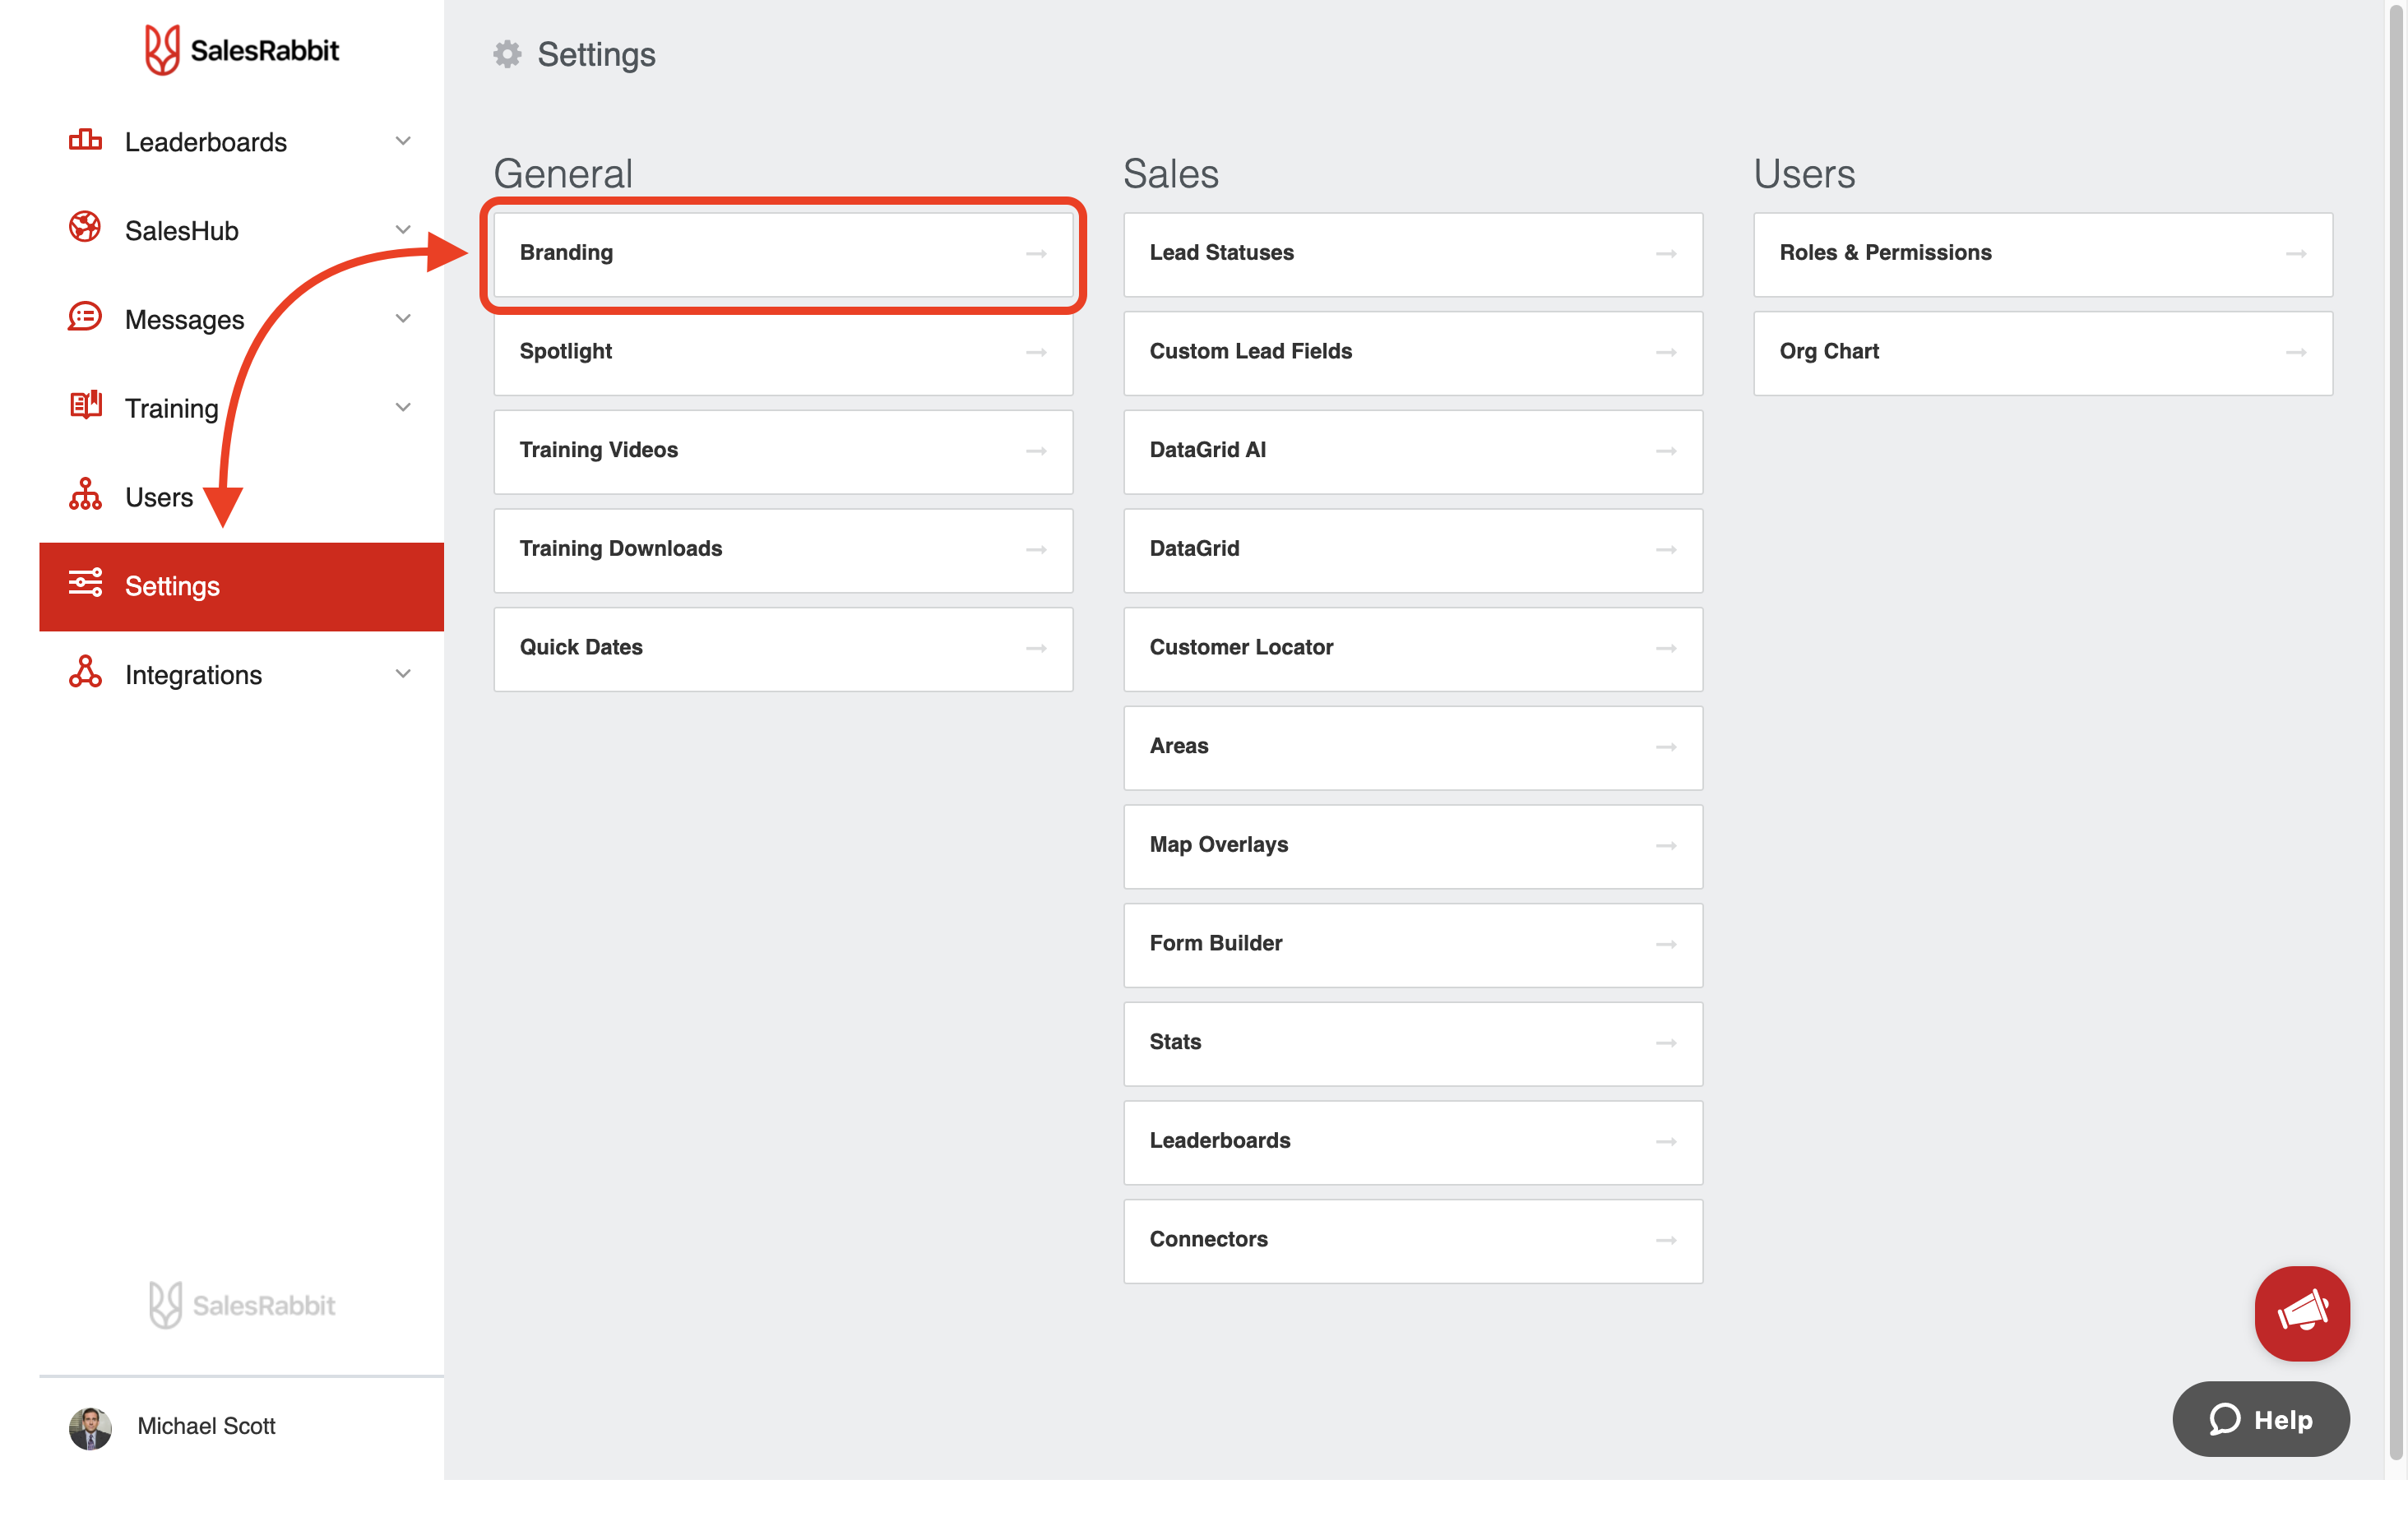Click the Integrations nodes icon

click(85, 672)
